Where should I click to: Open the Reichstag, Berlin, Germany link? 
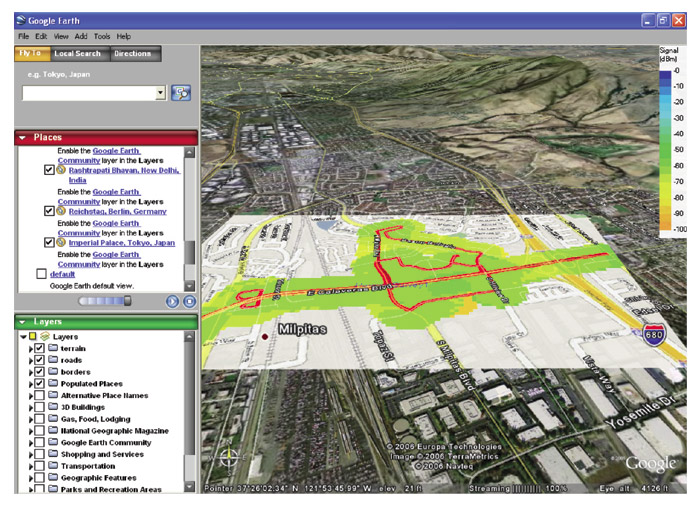(117, 211)
